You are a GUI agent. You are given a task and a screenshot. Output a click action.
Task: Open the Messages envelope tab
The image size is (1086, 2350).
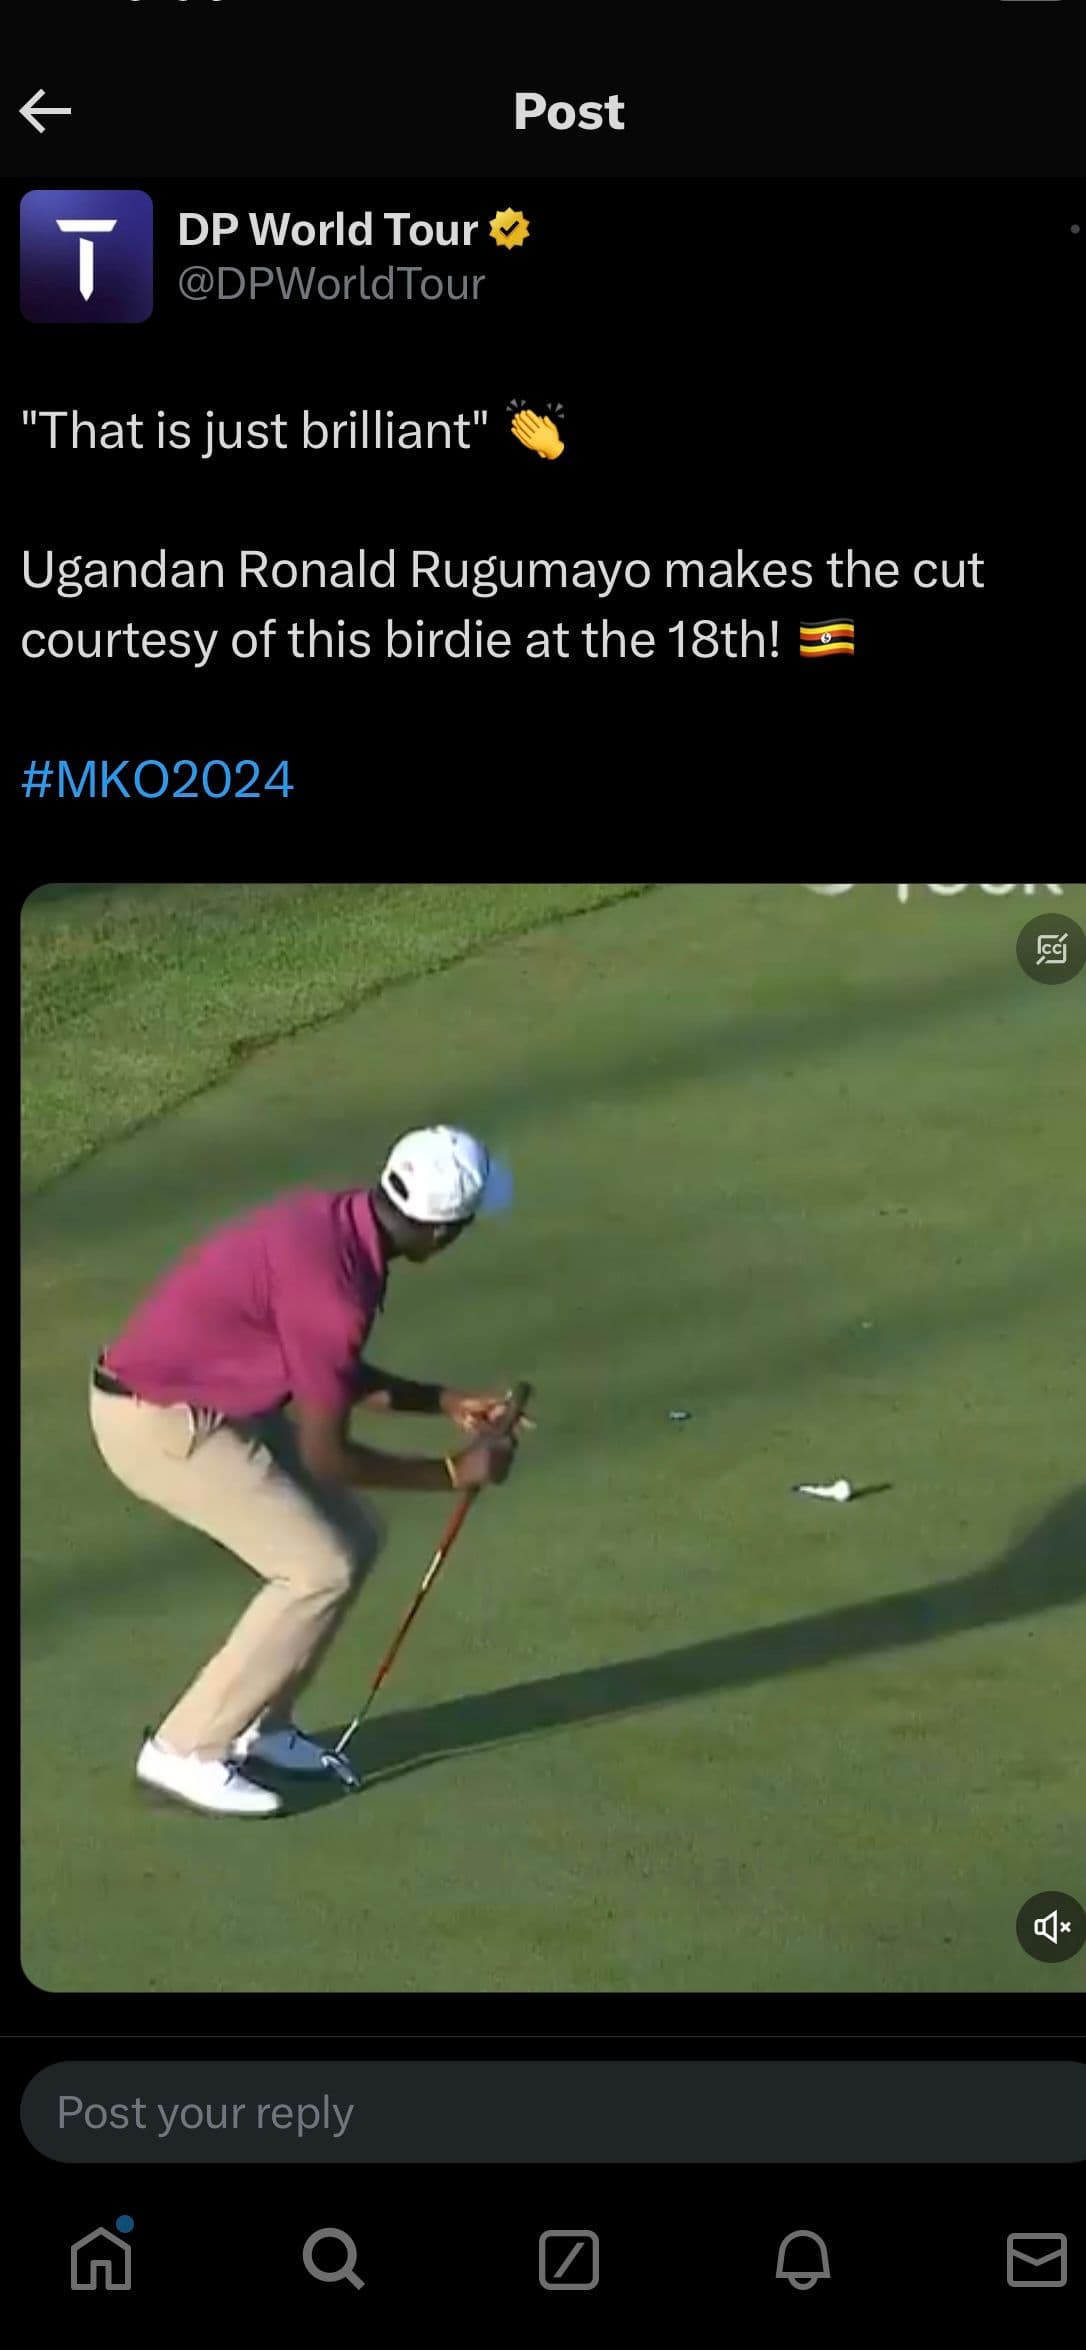1037,2258
